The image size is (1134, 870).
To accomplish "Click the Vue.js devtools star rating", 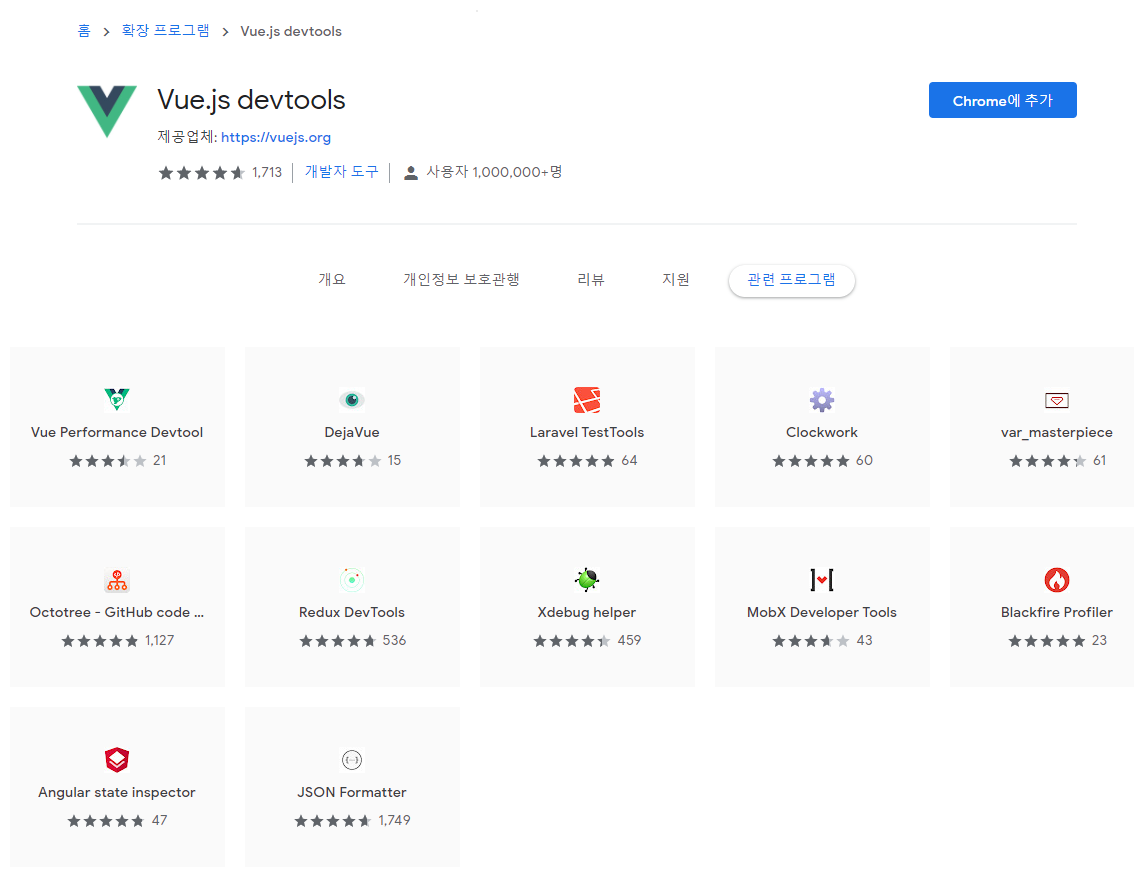I will tap(201, 173).
